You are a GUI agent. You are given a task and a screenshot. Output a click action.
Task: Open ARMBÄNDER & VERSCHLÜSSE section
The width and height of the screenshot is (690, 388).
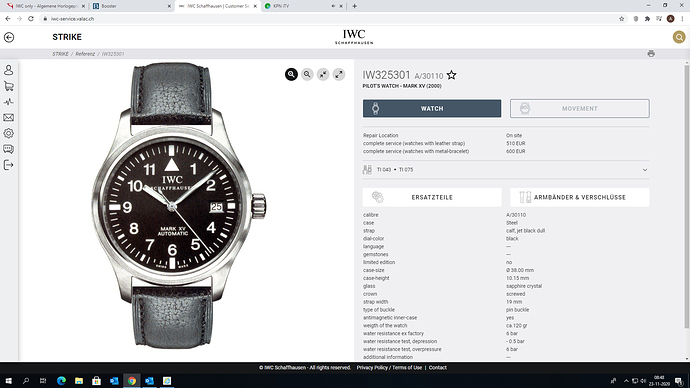[580, 198]
